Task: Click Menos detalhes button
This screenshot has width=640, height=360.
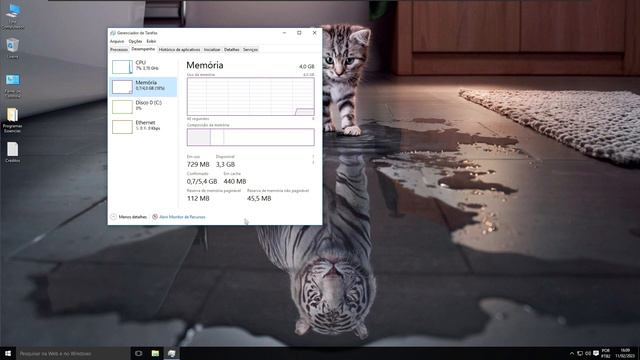Action: 129,217
